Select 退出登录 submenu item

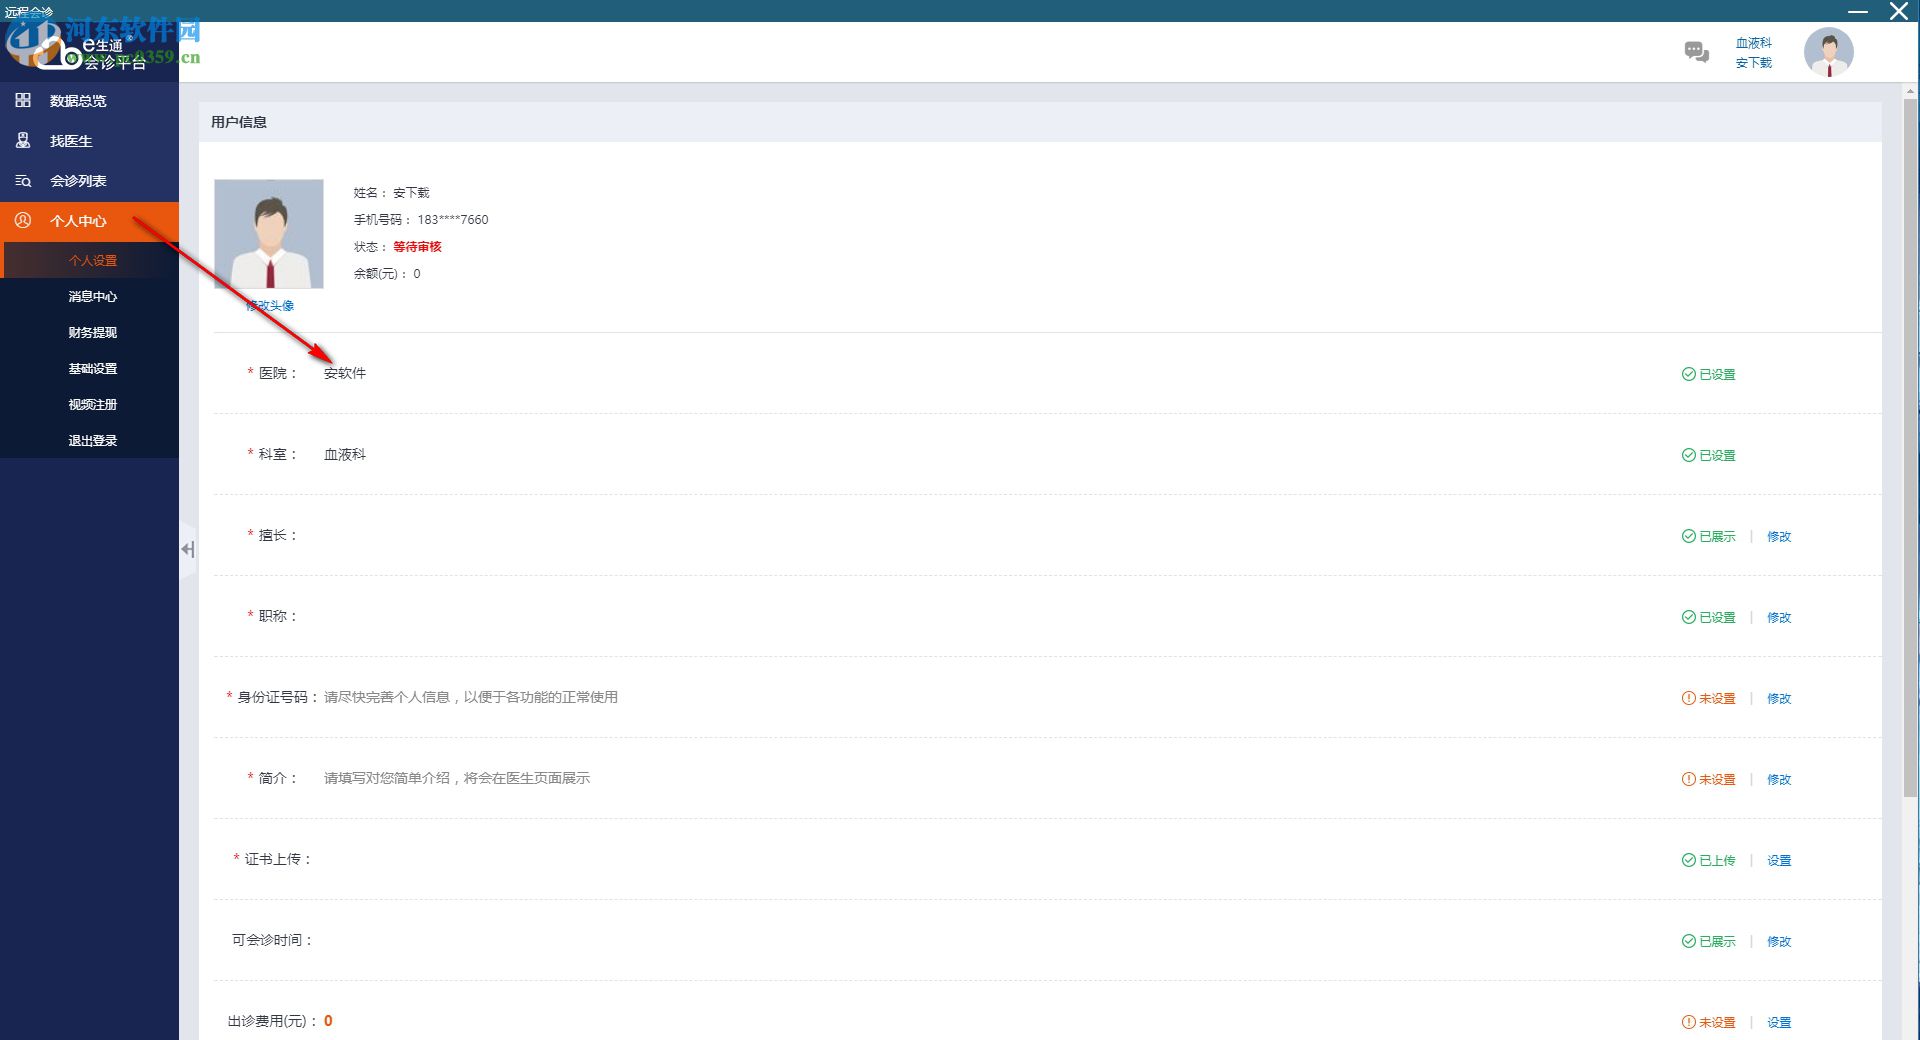click(91, 440)
